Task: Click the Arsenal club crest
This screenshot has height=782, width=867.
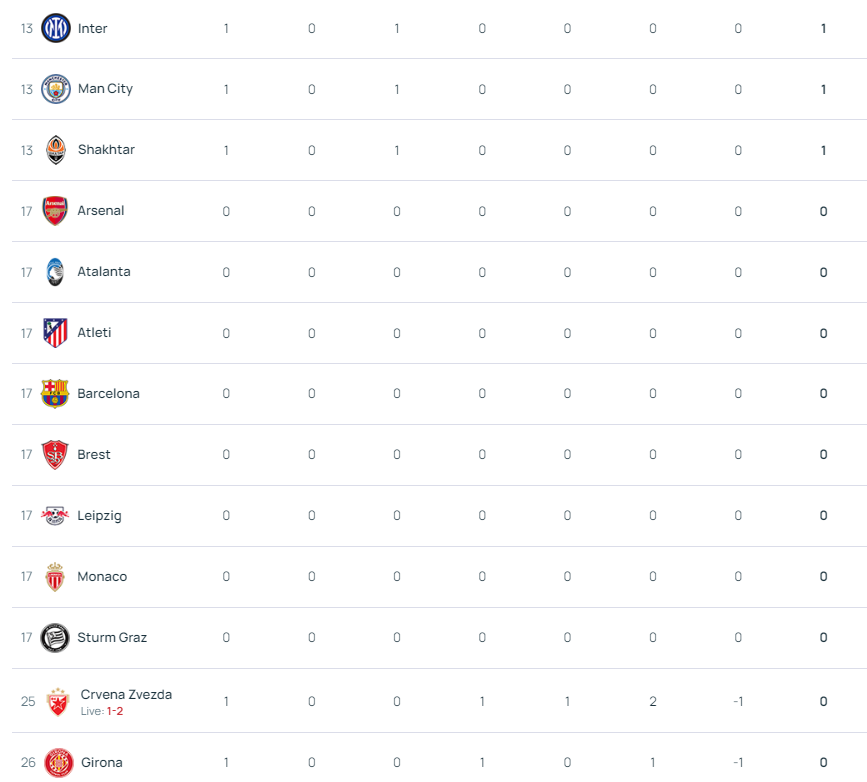Action: [x=55, y=211]
